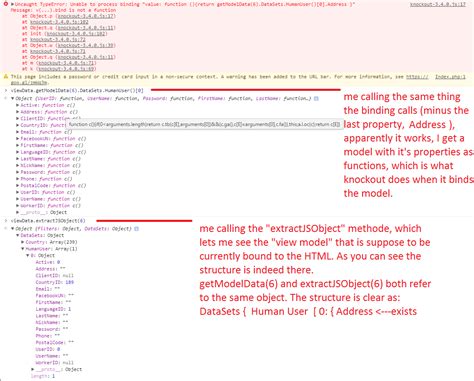Expand the WorkerID: function c() property
Image resolution: width=474 pixels, height=381 pixels.
(x=18, y=206)
